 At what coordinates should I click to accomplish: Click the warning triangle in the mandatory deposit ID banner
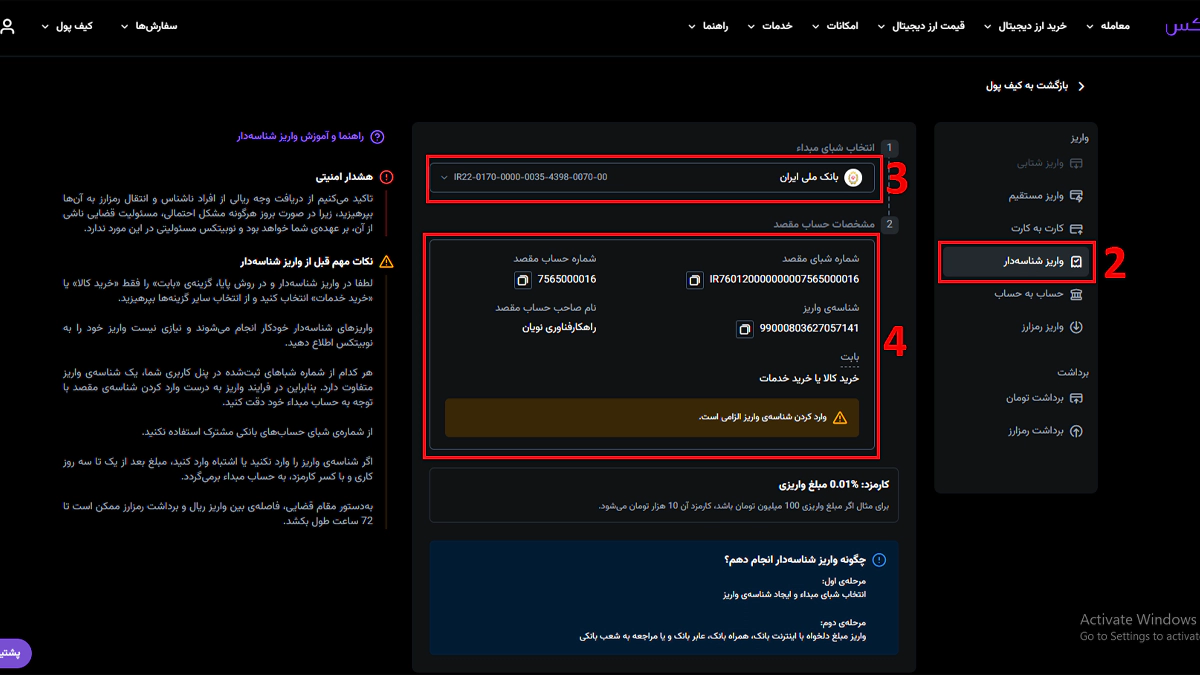[x=840, y=417]
